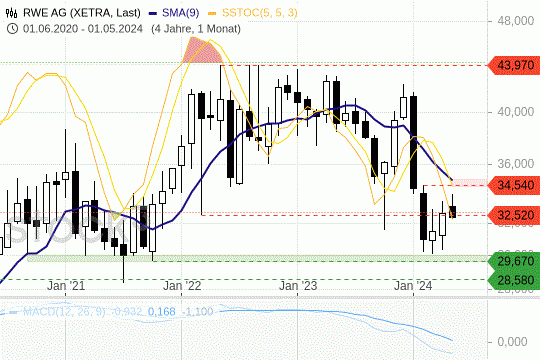The height and width of the screenshot is (360, 540).
Task: Click the red 34,540 price tag
Action: click(514, 185)
